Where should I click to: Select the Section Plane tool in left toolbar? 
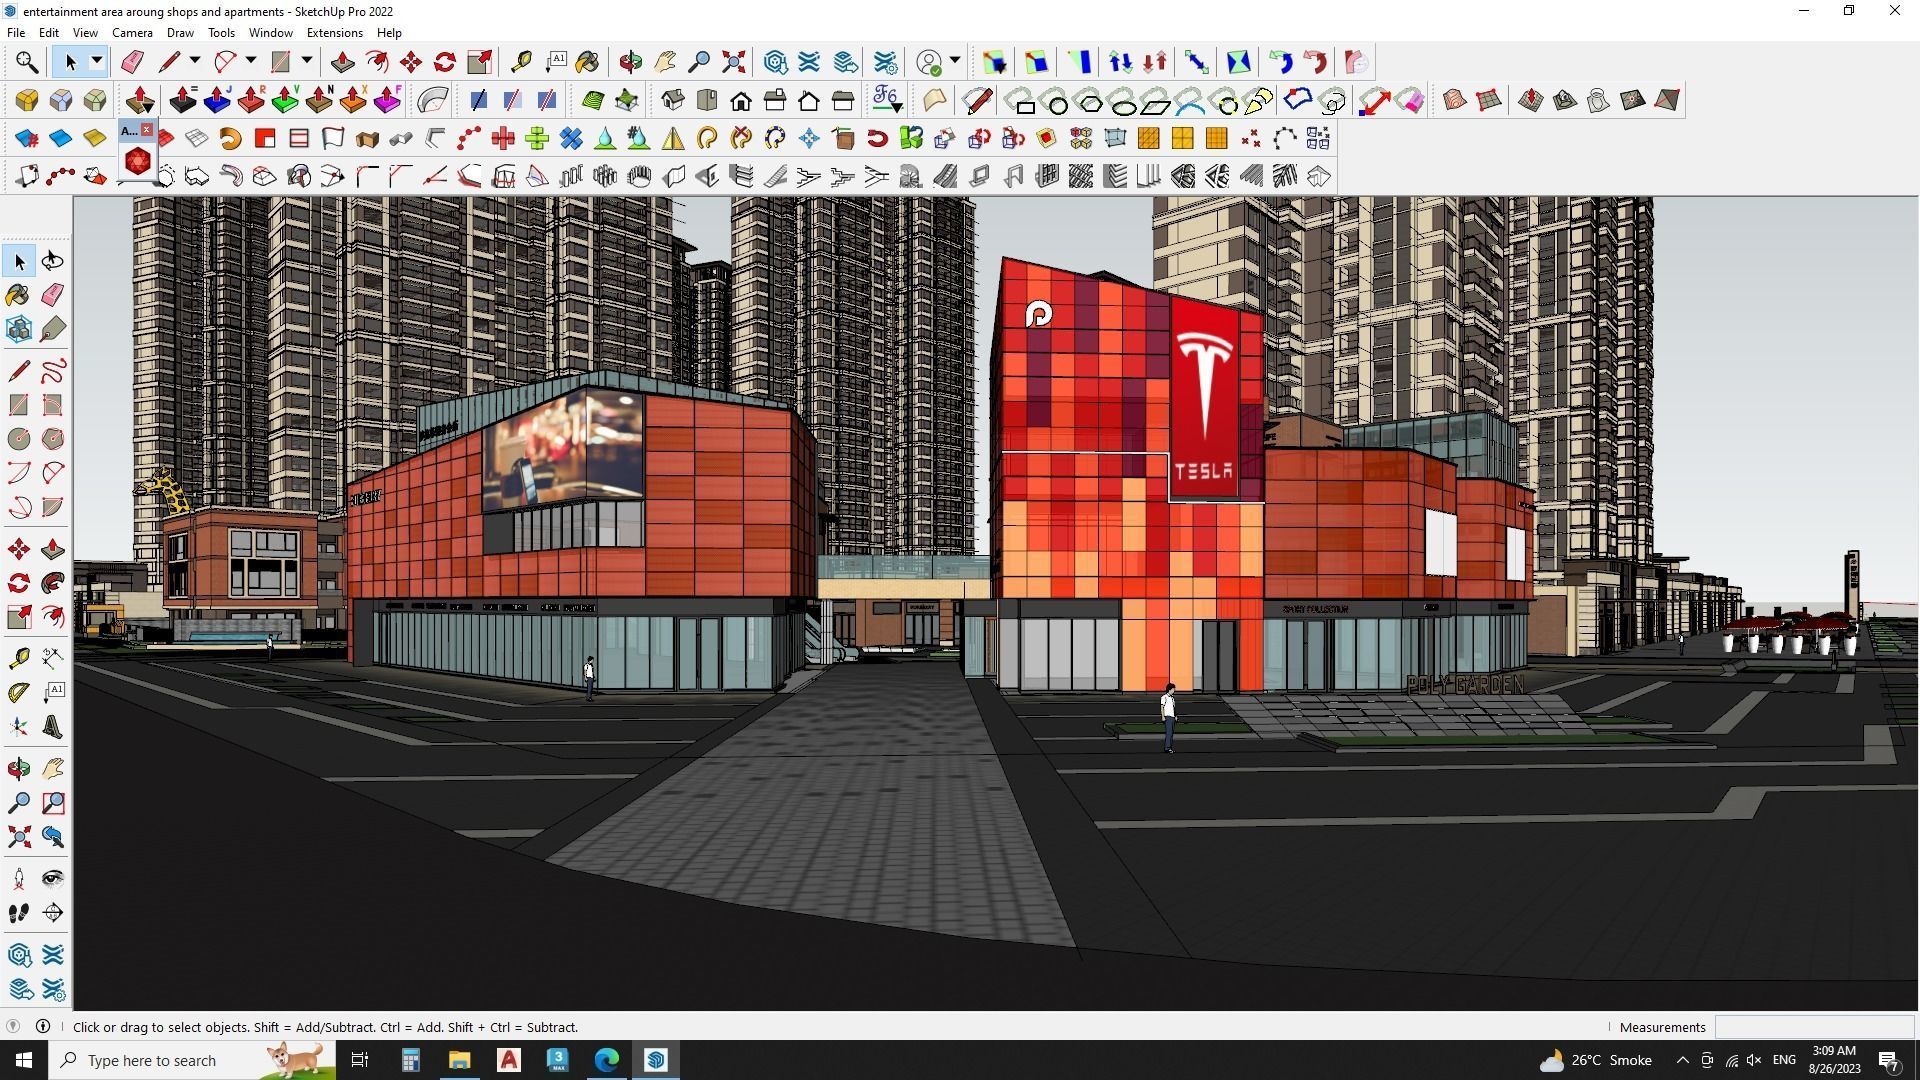pyautogui.click(x=53, y=913)
